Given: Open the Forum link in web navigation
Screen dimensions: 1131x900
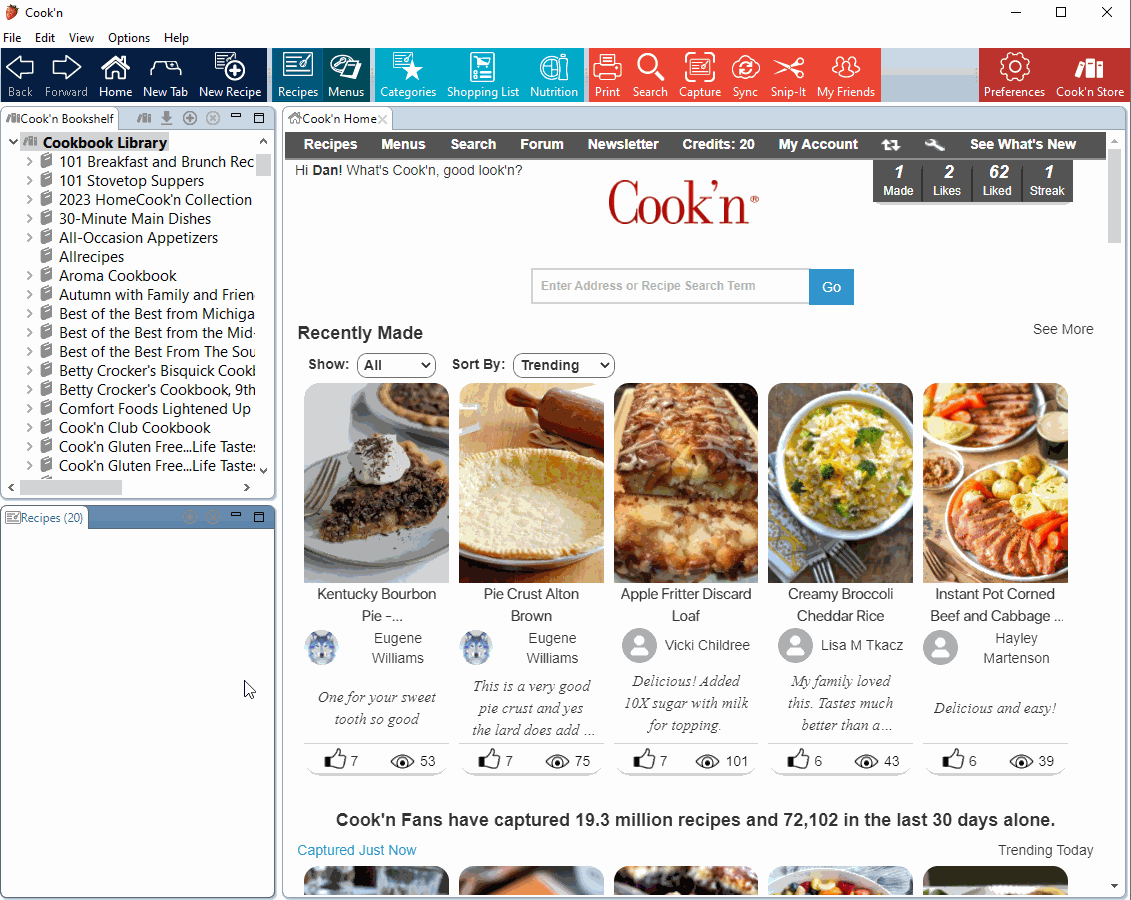Looking at the screenshot, I should [542, 144].
